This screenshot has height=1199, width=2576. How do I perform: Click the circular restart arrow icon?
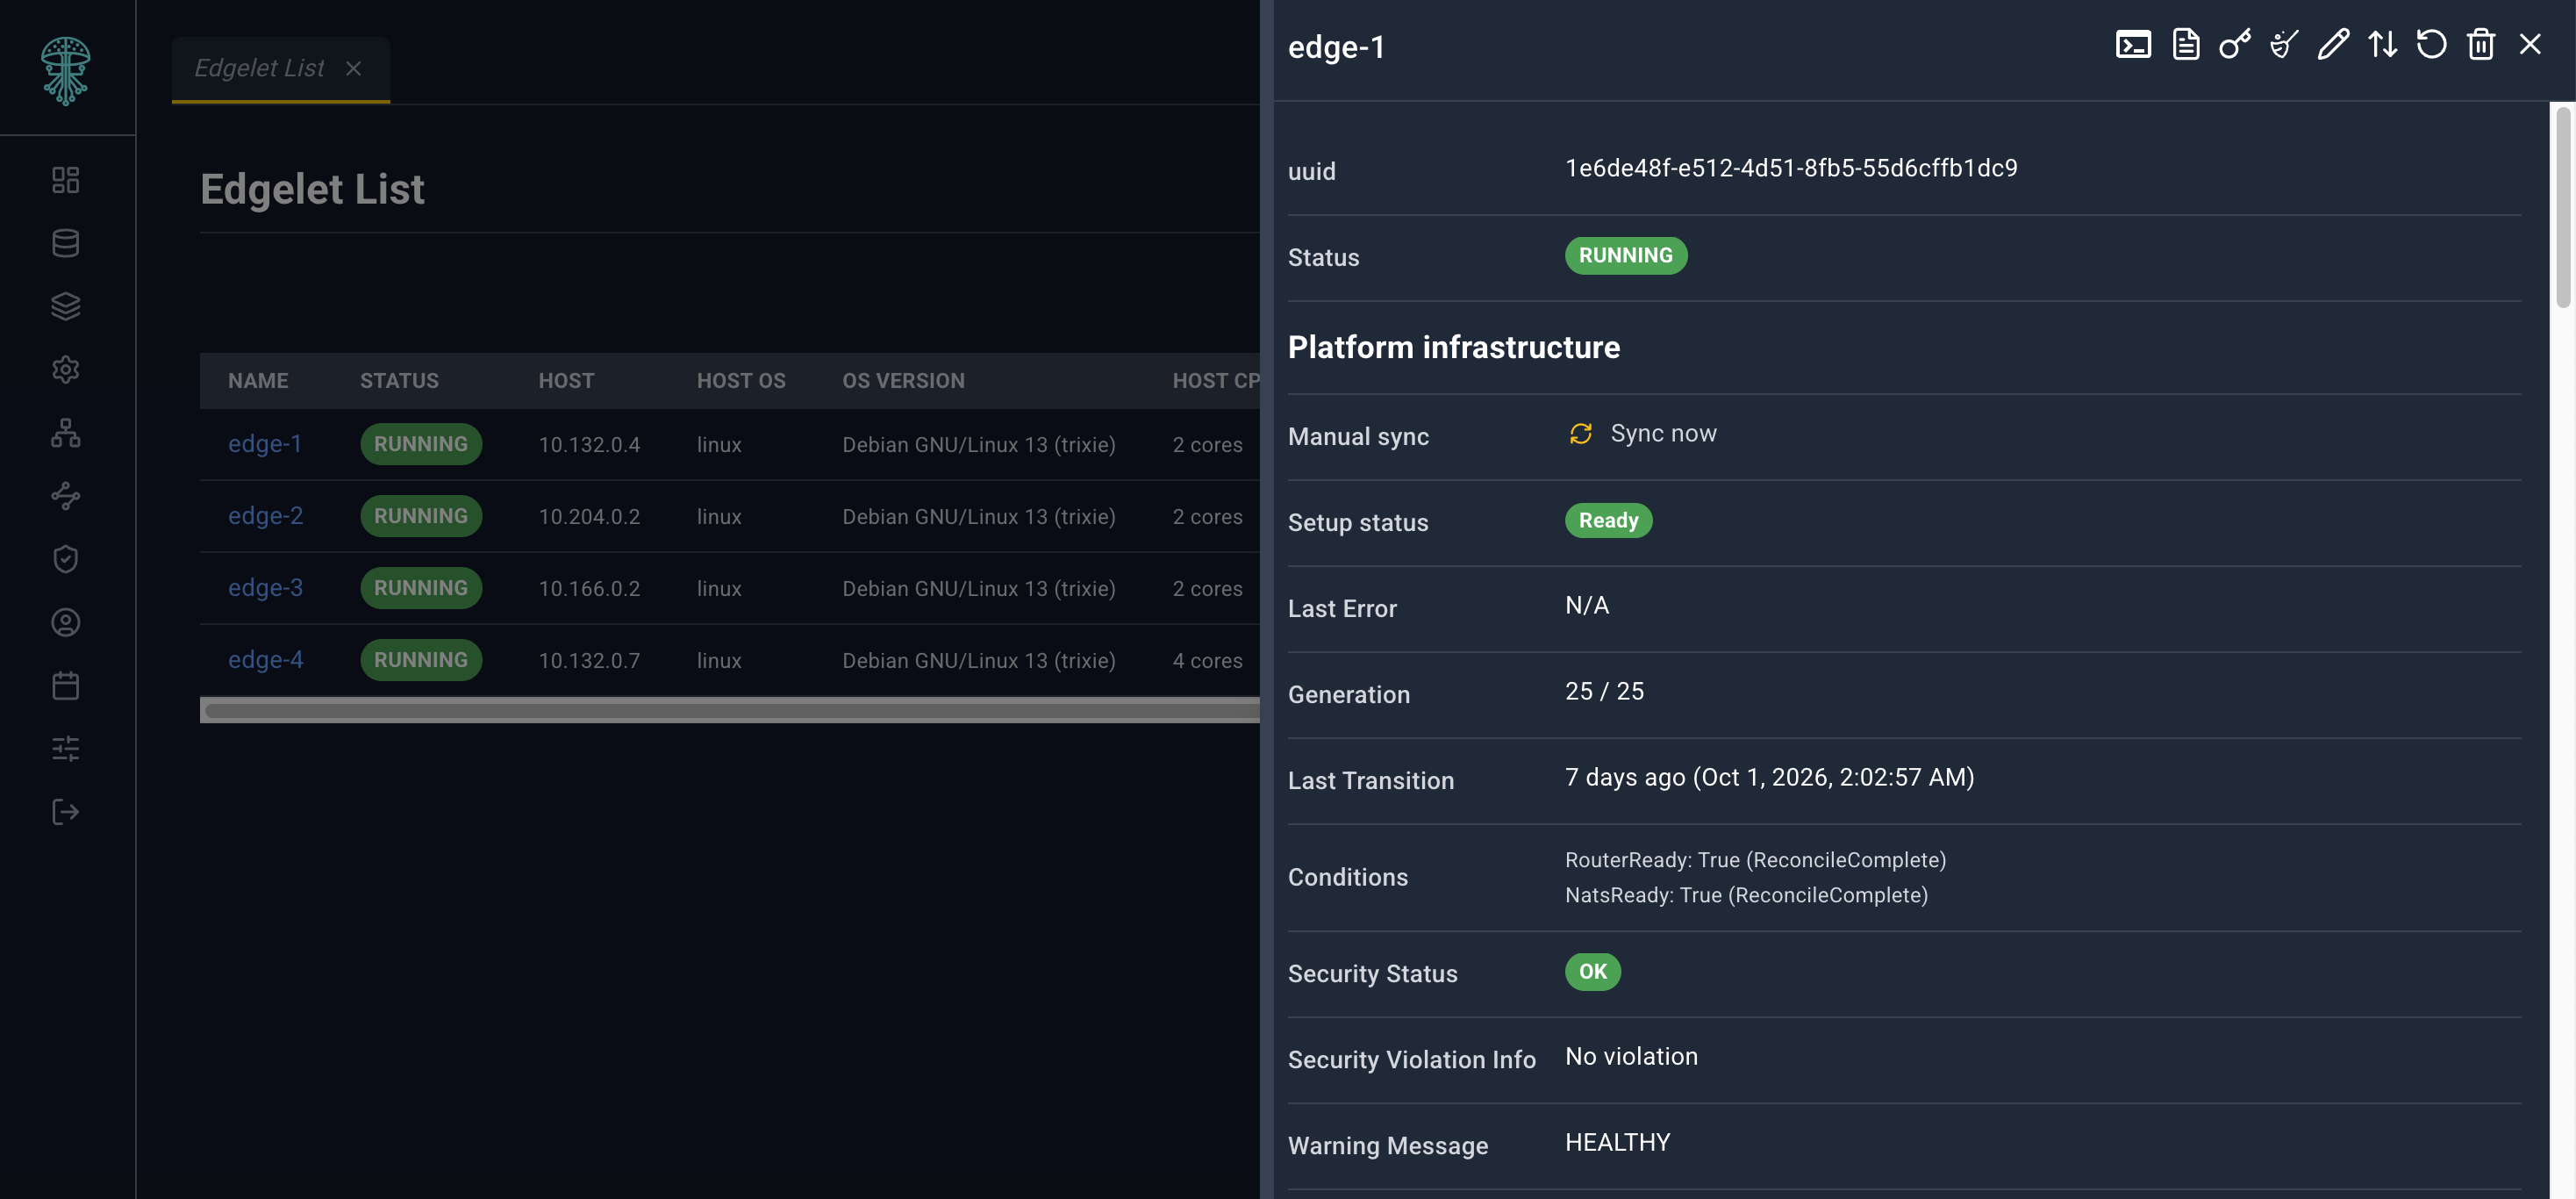coord(2431,45)
